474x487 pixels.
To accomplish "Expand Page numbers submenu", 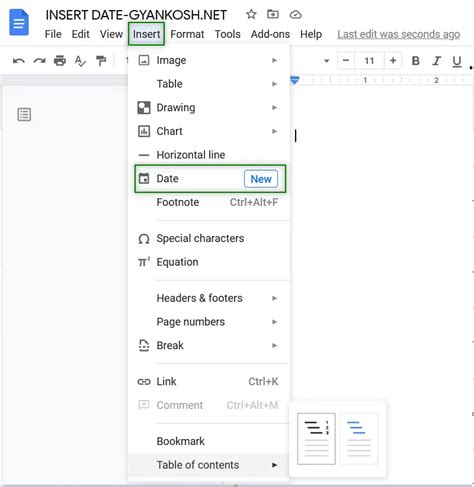I will (209, 322).
